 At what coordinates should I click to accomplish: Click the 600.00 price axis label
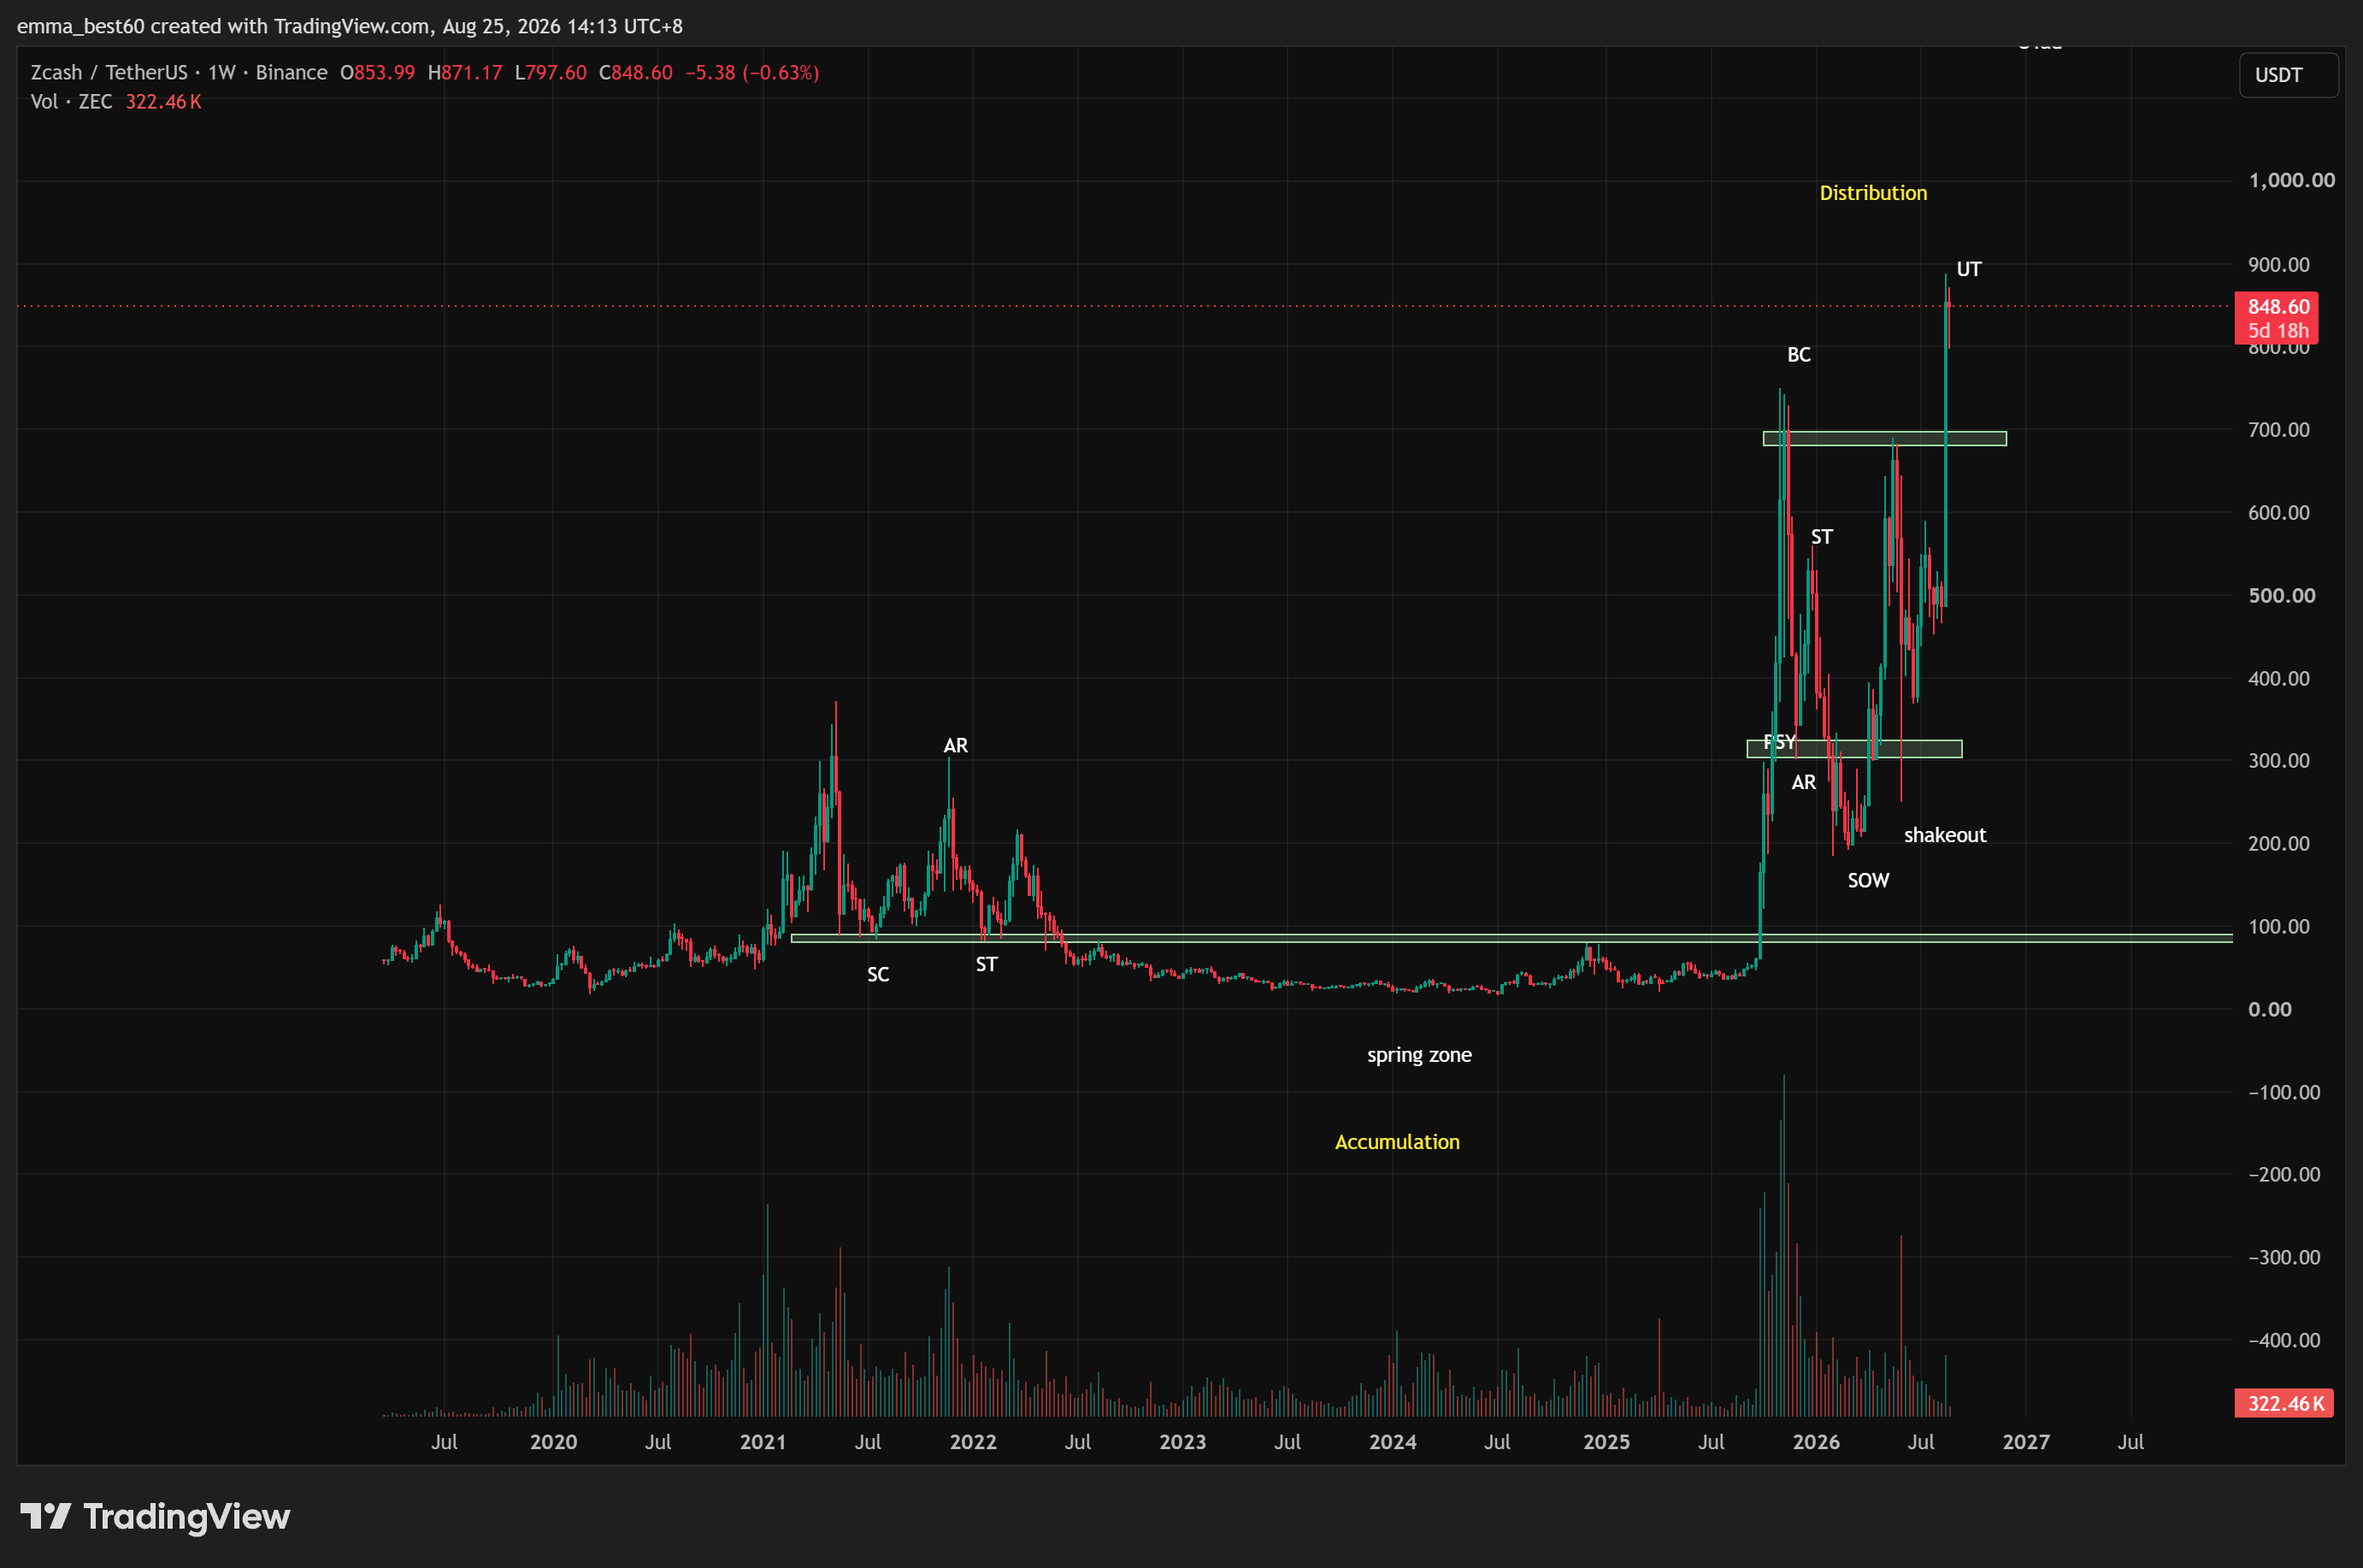coord(2279,513)
